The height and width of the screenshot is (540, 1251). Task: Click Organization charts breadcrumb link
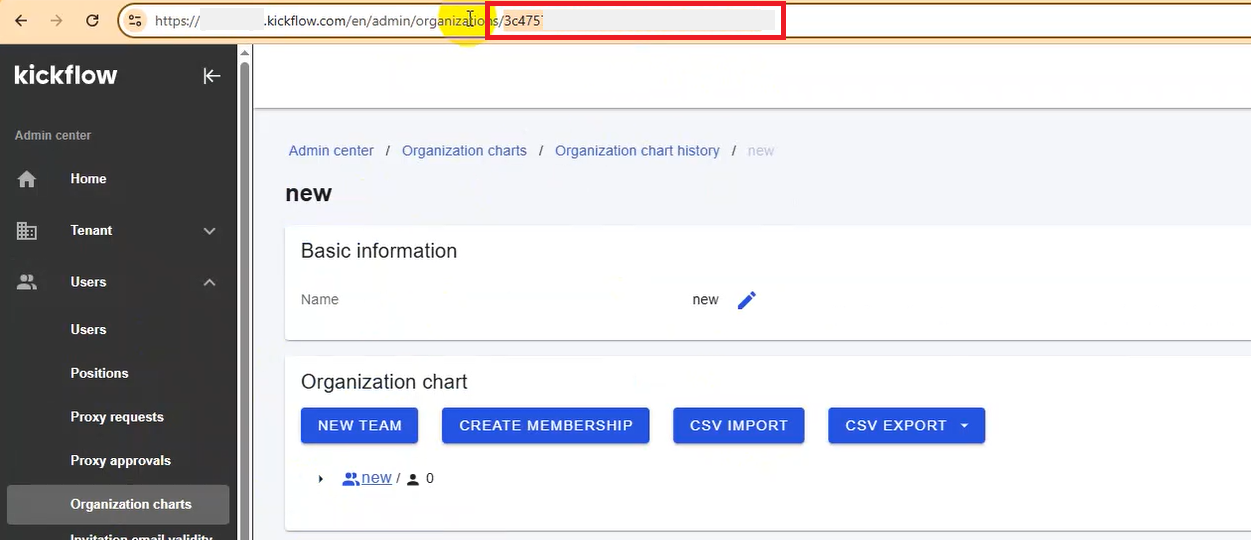(x=464, y=151)
